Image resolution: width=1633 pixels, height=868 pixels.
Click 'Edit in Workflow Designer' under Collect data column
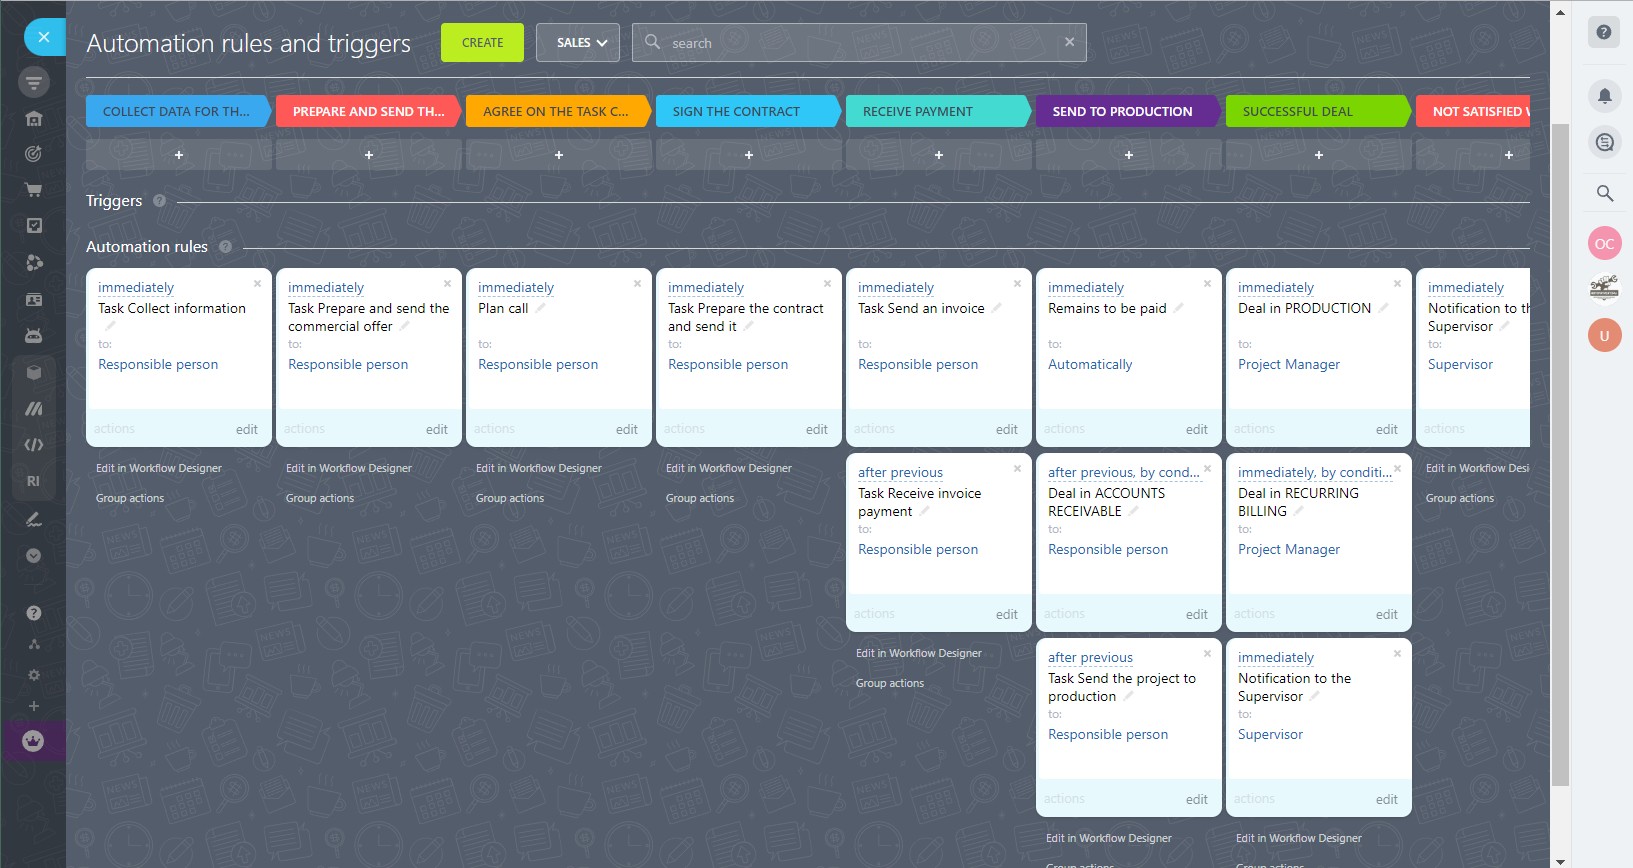point(159,468)
